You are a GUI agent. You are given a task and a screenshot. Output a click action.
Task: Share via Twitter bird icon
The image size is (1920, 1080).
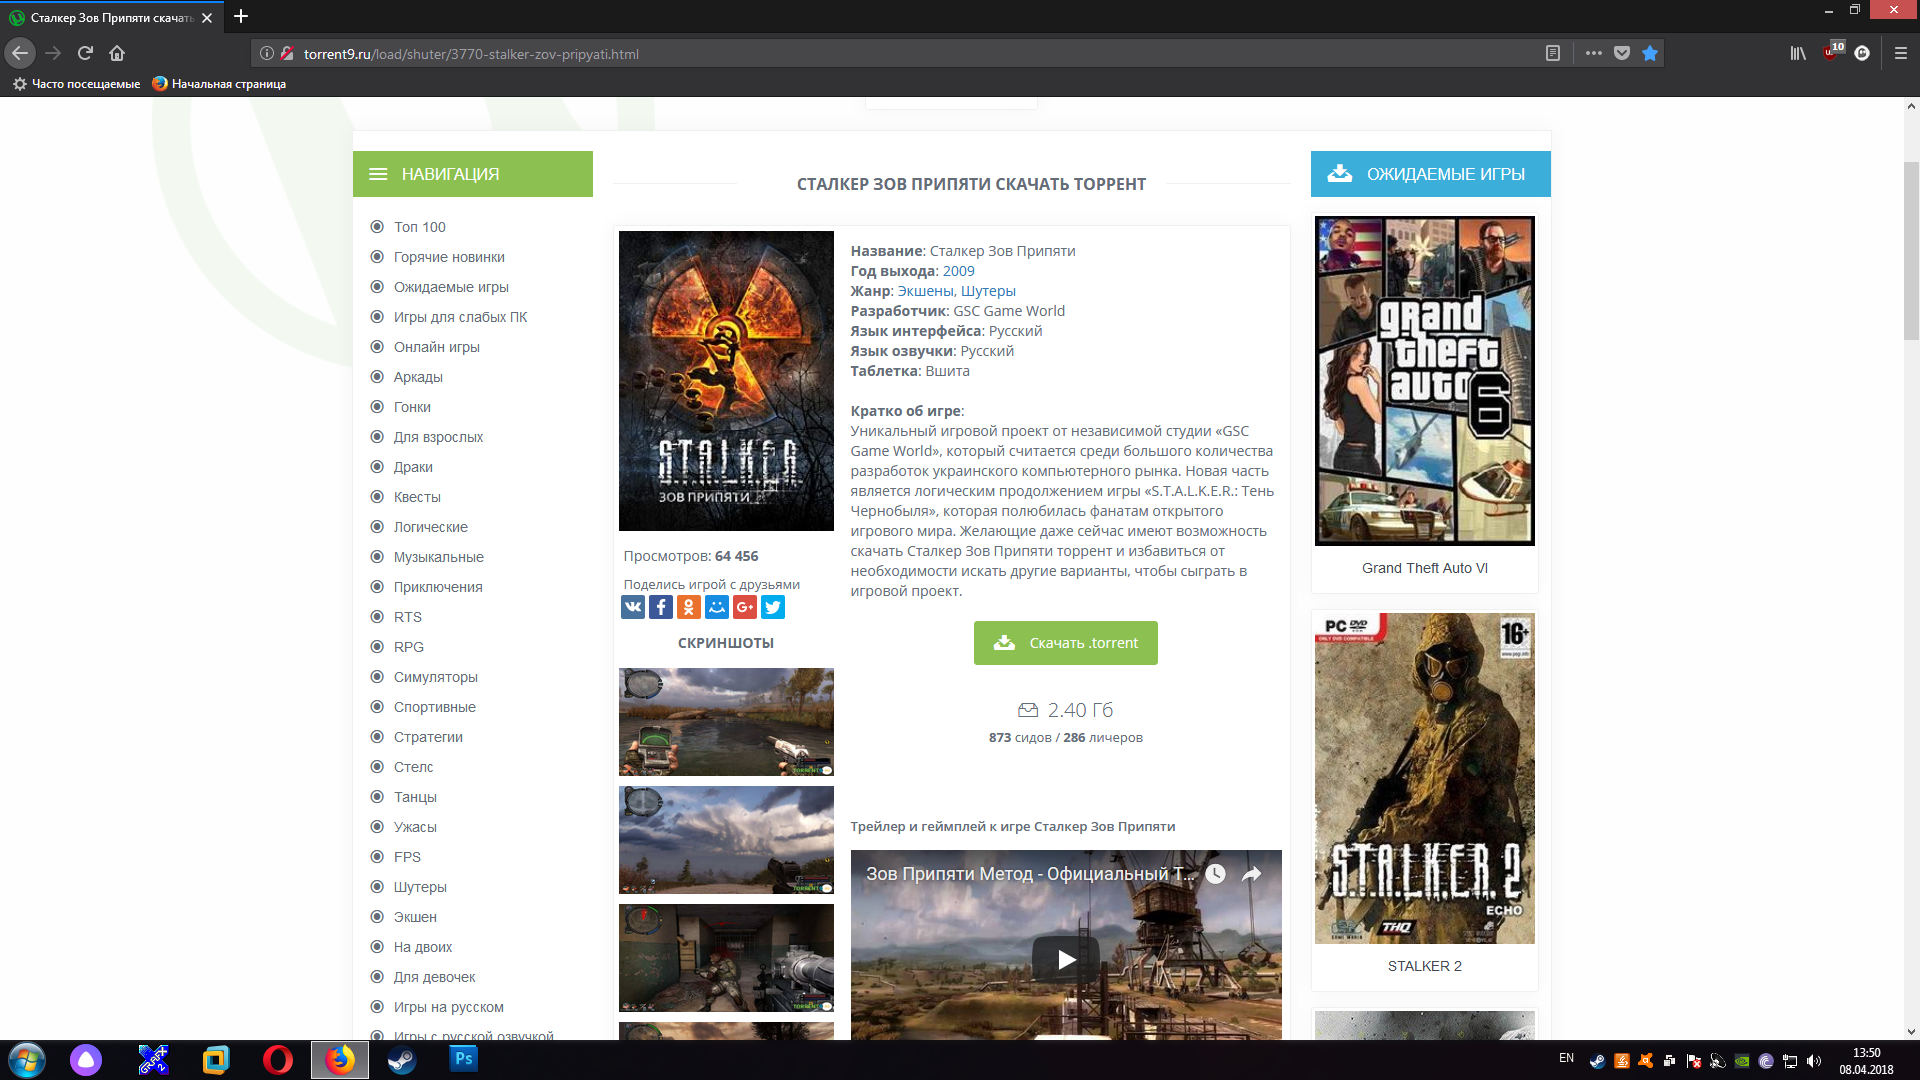click(x=773, y=607)
